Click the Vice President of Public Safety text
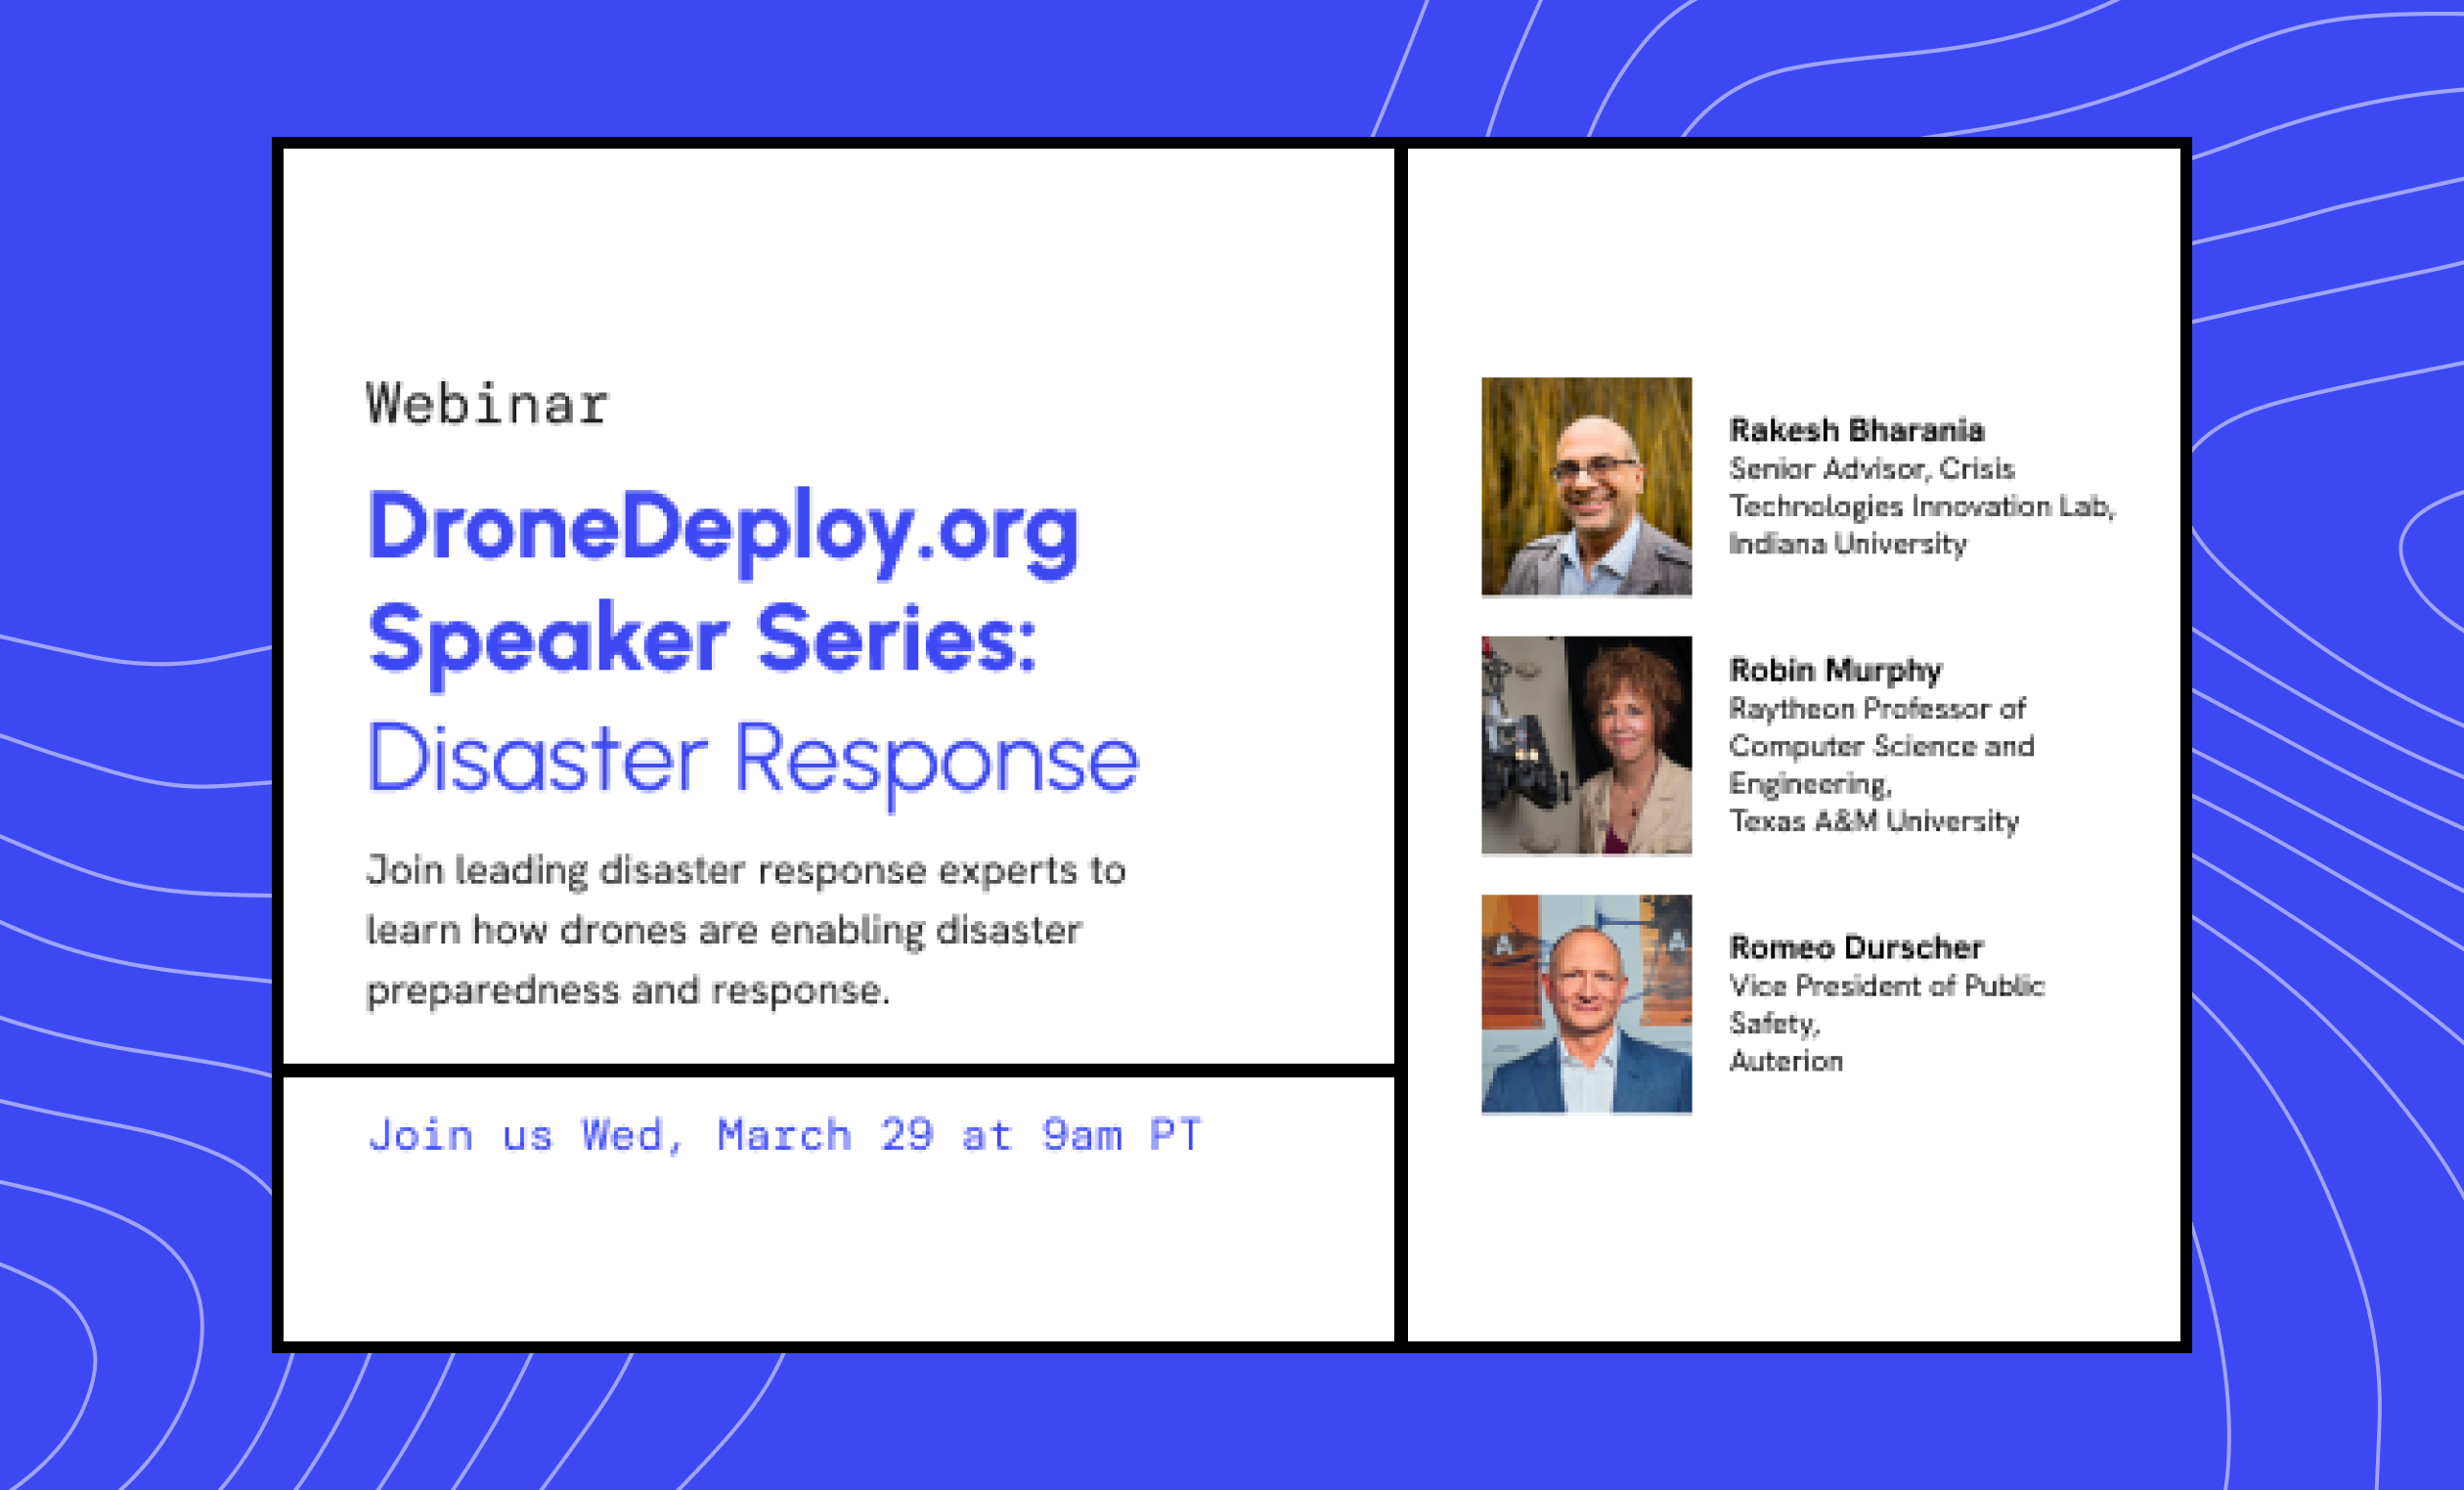2464x1490 pixels. coord(1886,1005)
